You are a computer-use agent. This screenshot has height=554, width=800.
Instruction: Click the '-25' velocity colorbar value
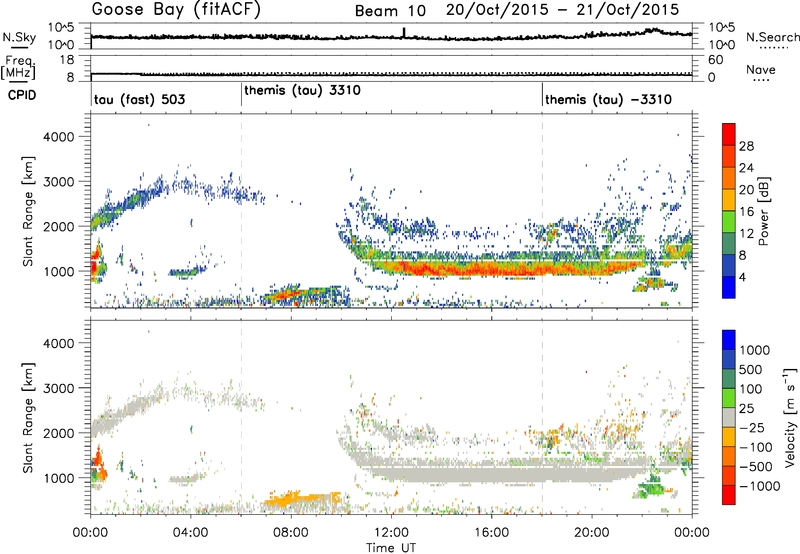[x=752, y=428]
